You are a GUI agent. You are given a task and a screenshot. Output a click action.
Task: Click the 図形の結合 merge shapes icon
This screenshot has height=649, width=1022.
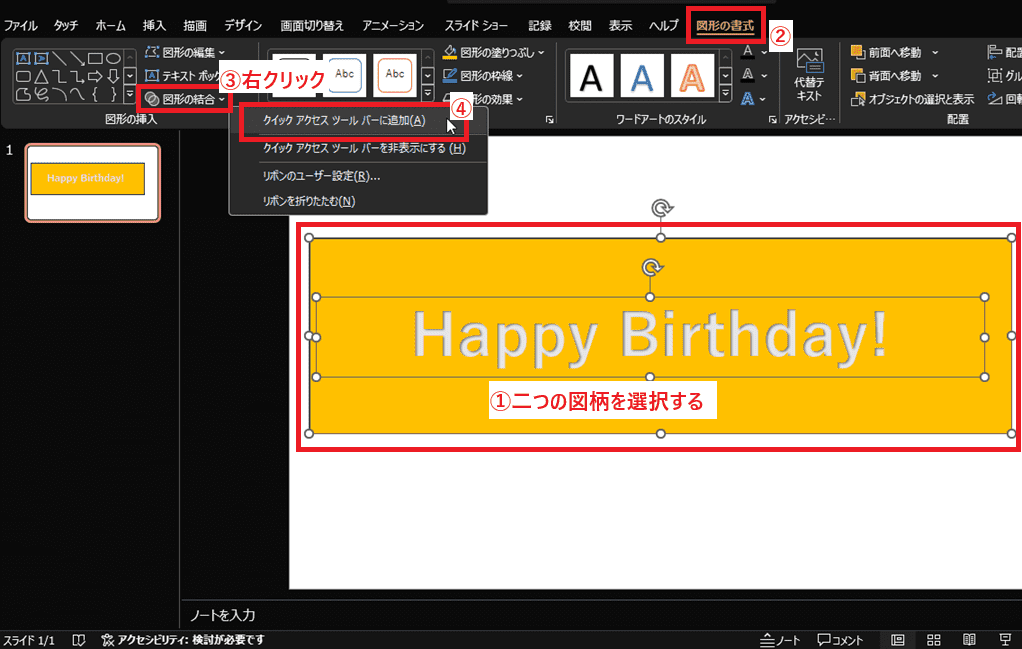152,99
